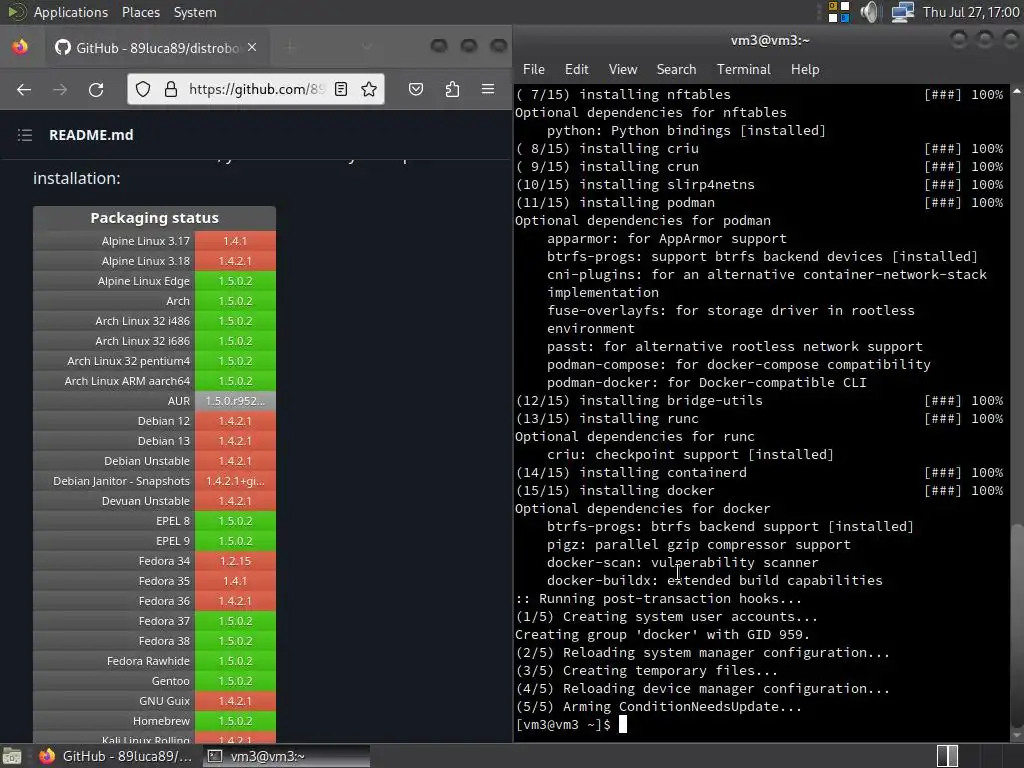Click the AUR version badge

235,401
